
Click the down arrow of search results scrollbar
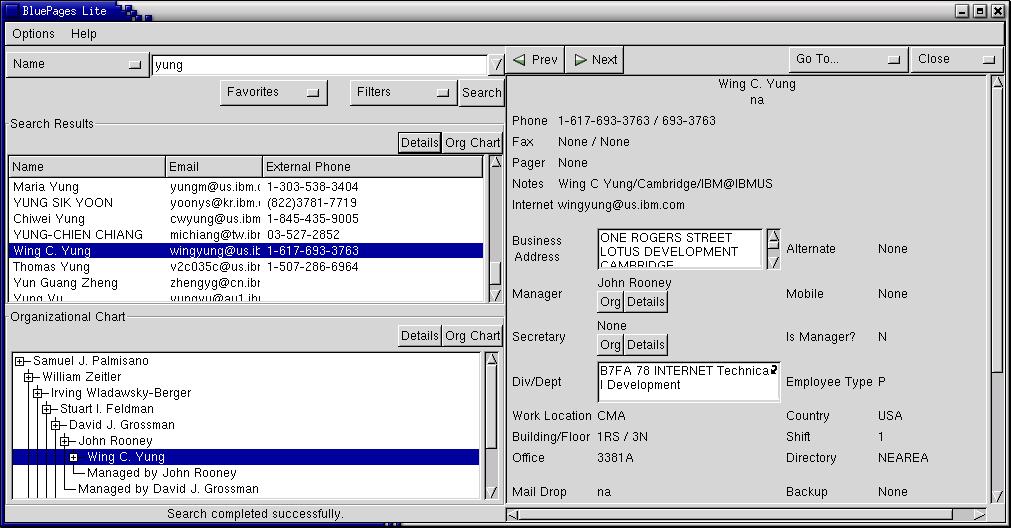click(x=496, y=295)
